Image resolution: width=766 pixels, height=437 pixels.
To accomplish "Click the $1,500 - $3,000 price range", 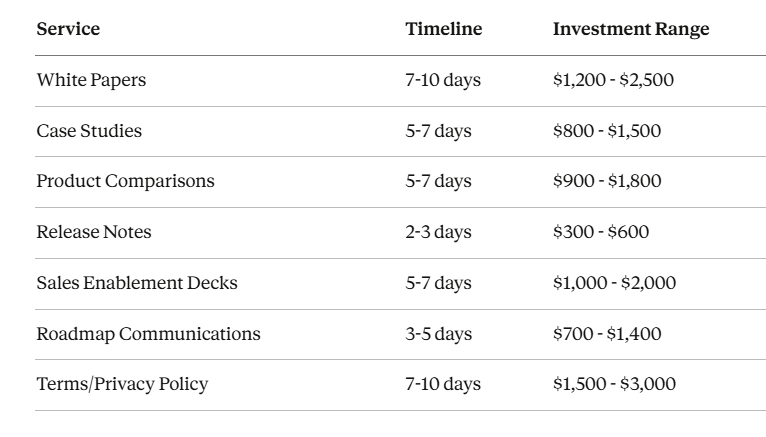I will click(x=614, y=384).
